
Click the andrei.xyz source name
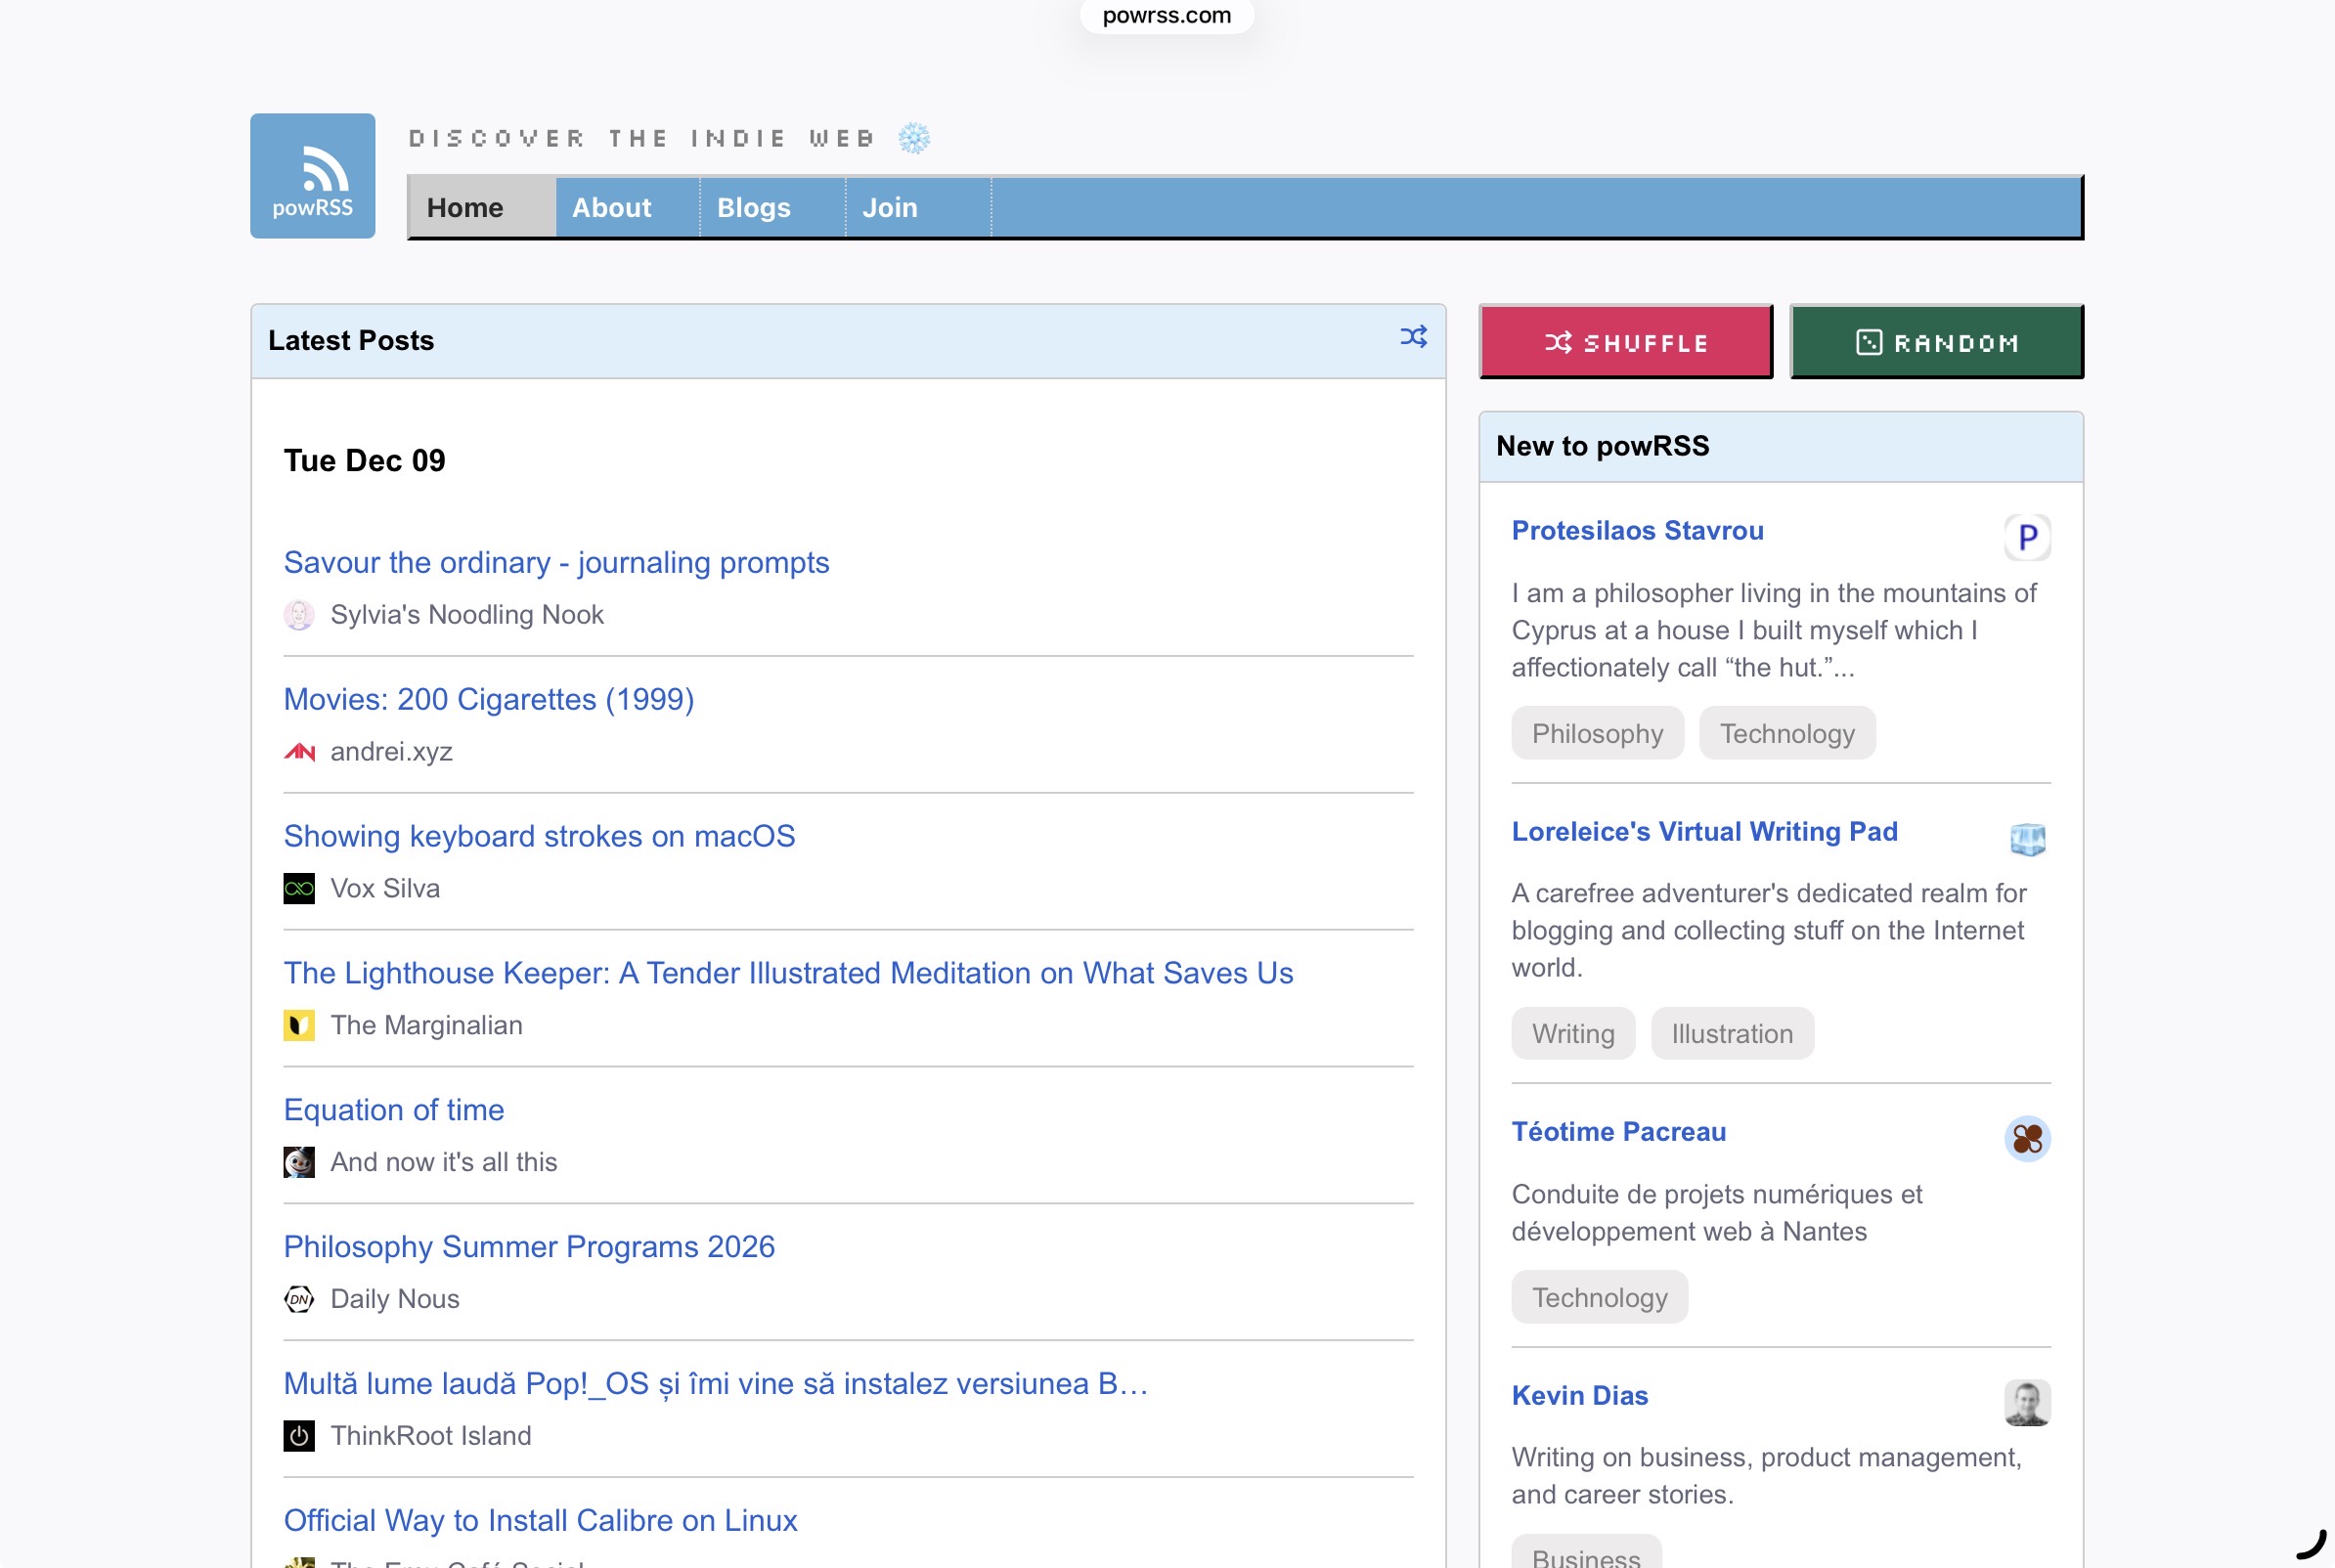(391, 752)
